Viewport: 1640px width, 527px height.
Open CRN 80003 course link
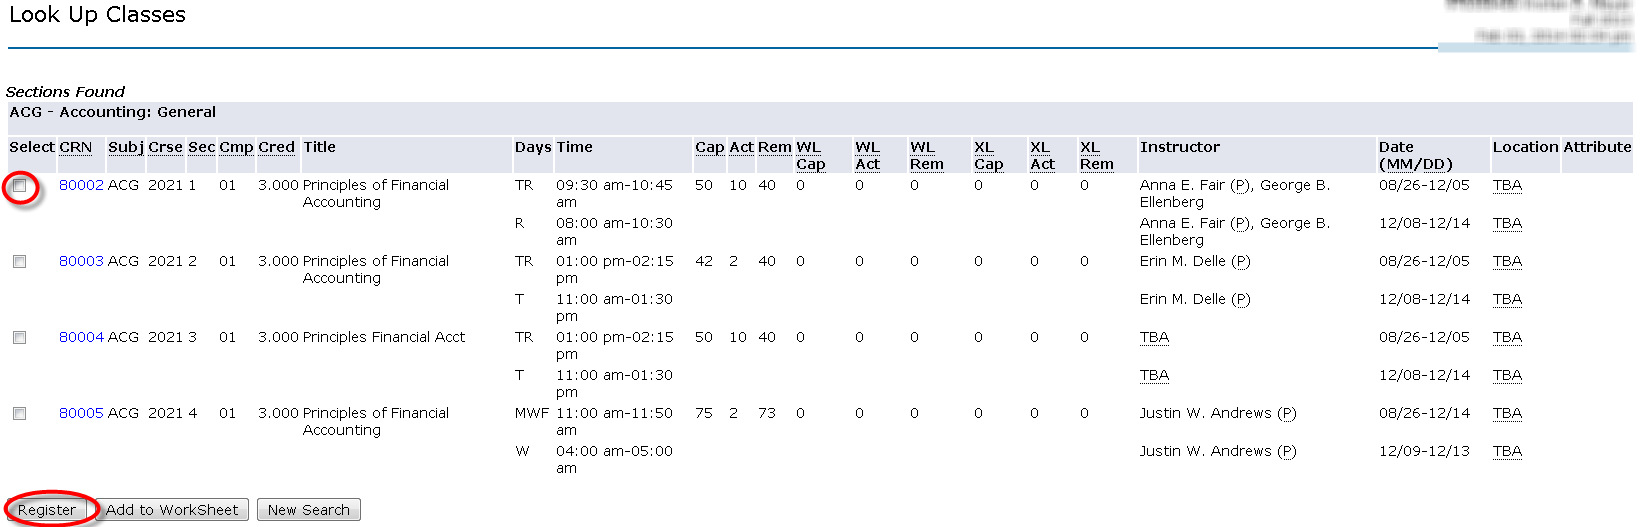81,261
